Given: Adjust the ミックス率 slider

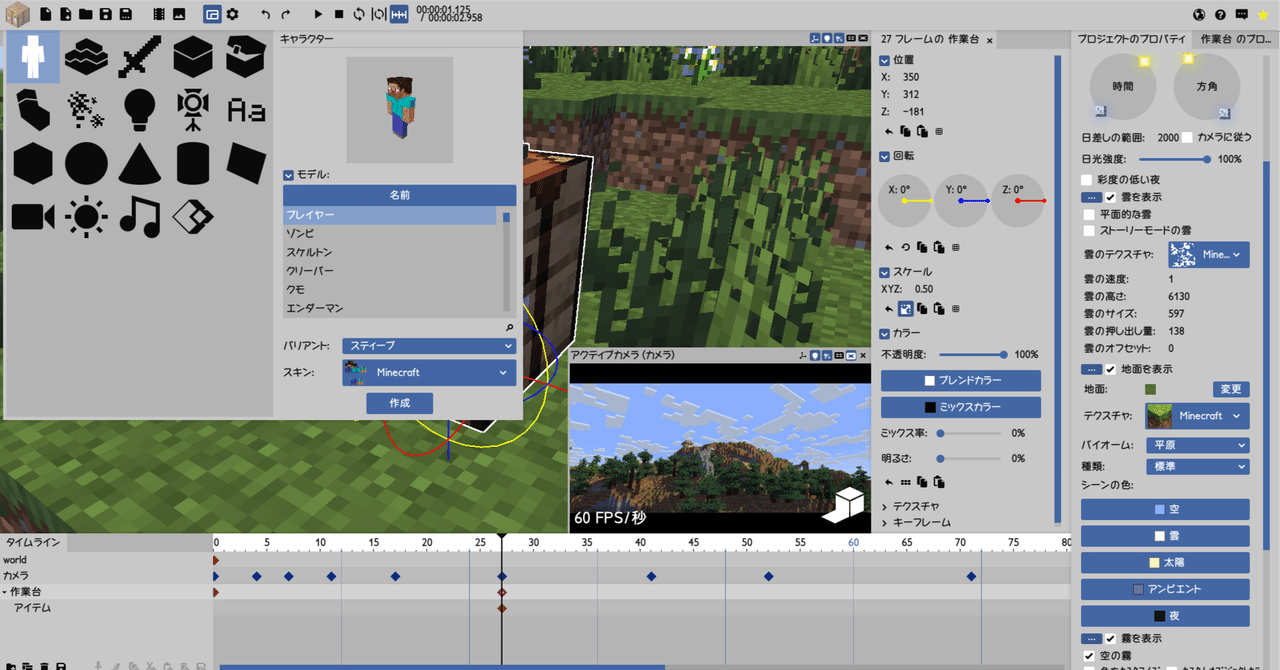Looking at the screenshot, I should coord(970,433).
